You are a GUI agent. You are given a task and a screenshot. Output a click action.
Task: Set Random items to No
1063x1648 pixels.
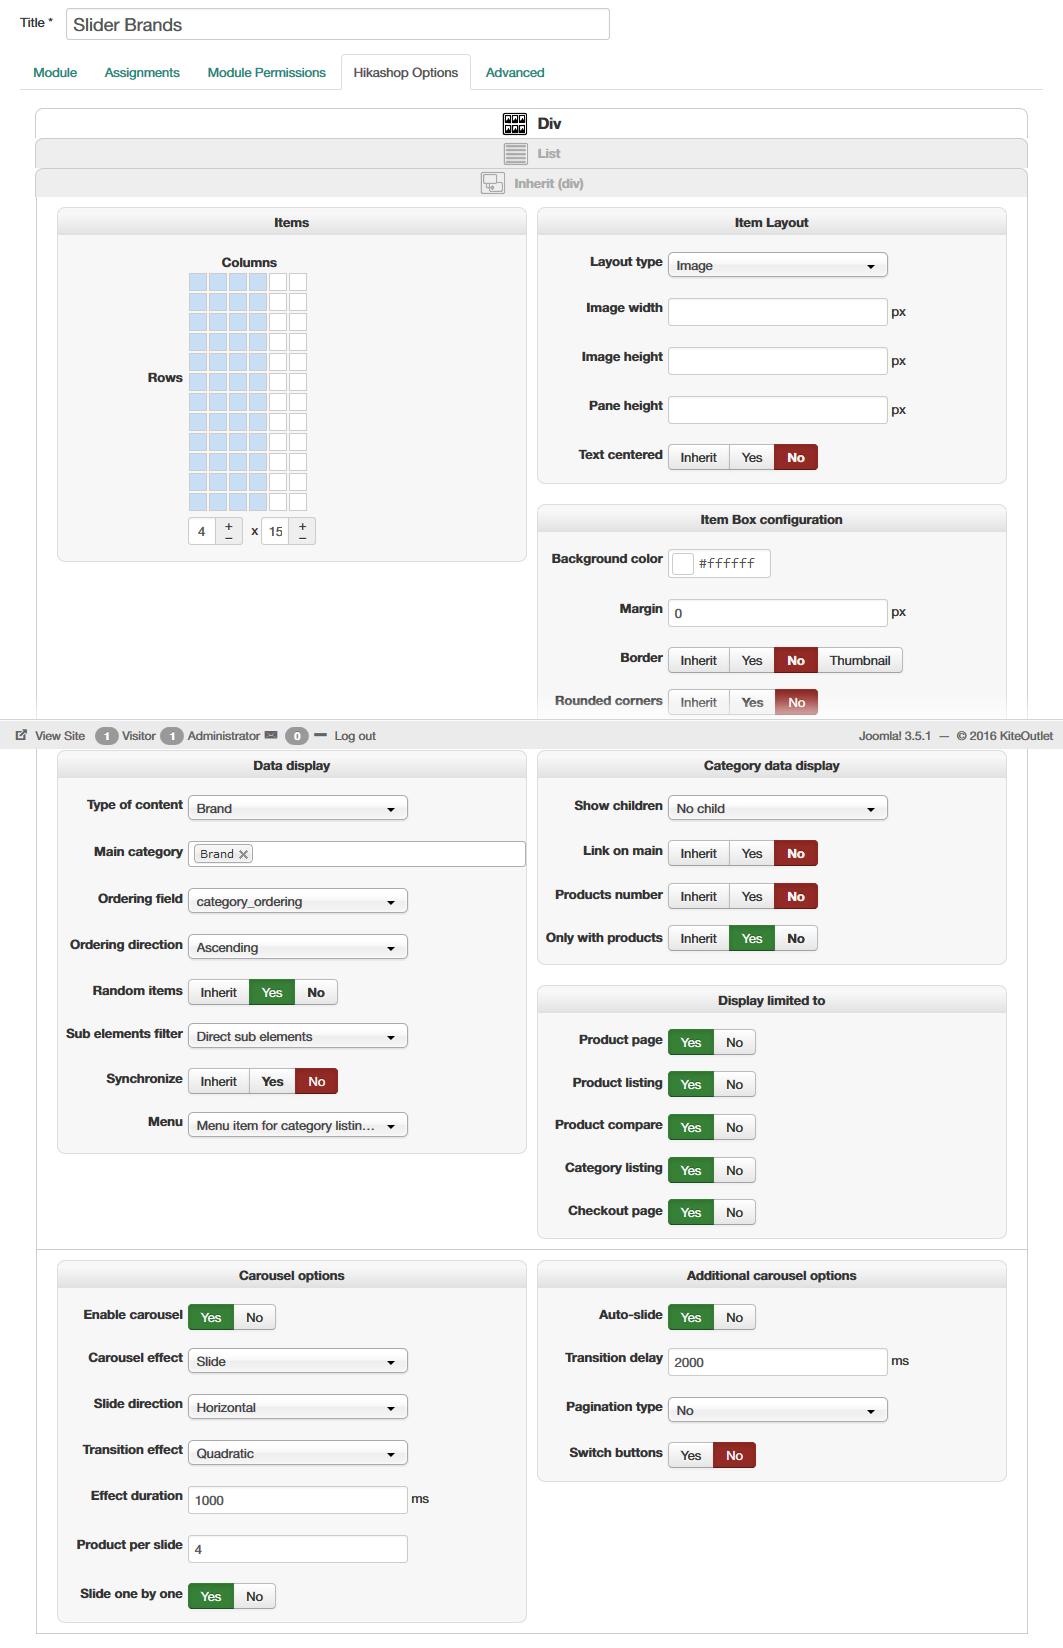coord(316,993)
